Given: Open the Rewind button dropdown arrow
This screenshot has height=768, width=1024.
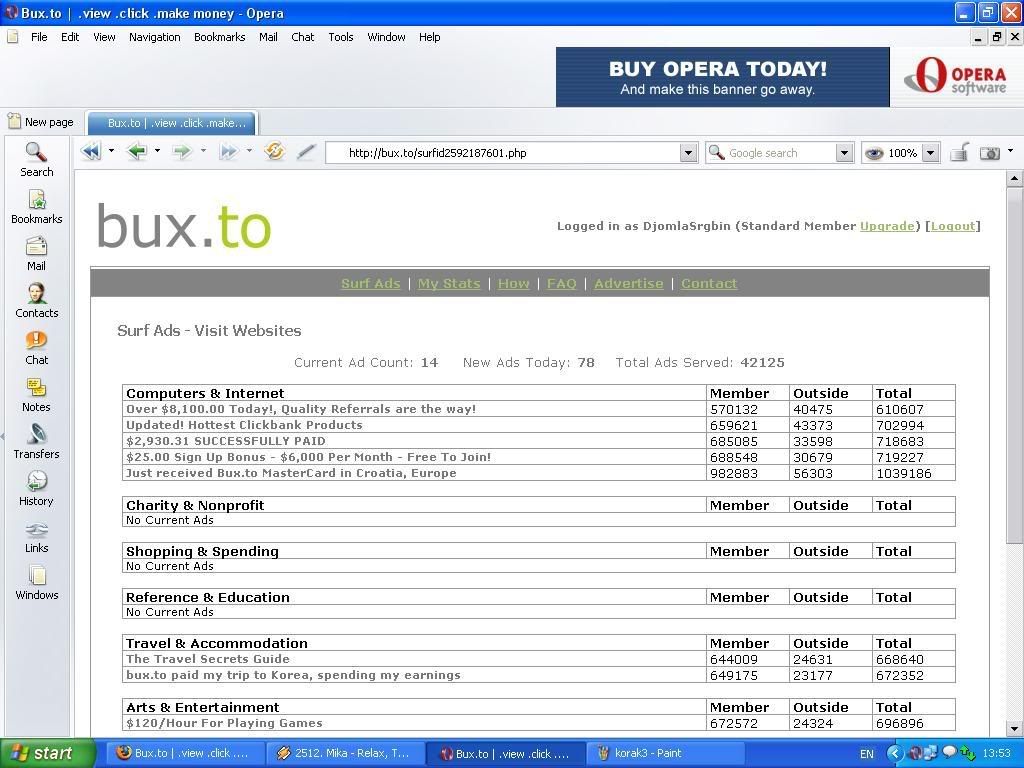Looking at the screenshot, I should tap(111, 151).
